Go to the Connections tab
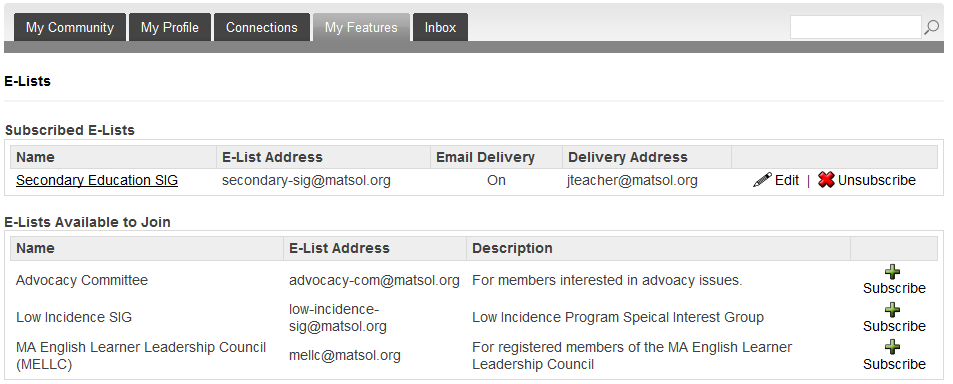953x384 pixels. coord(262,27)
